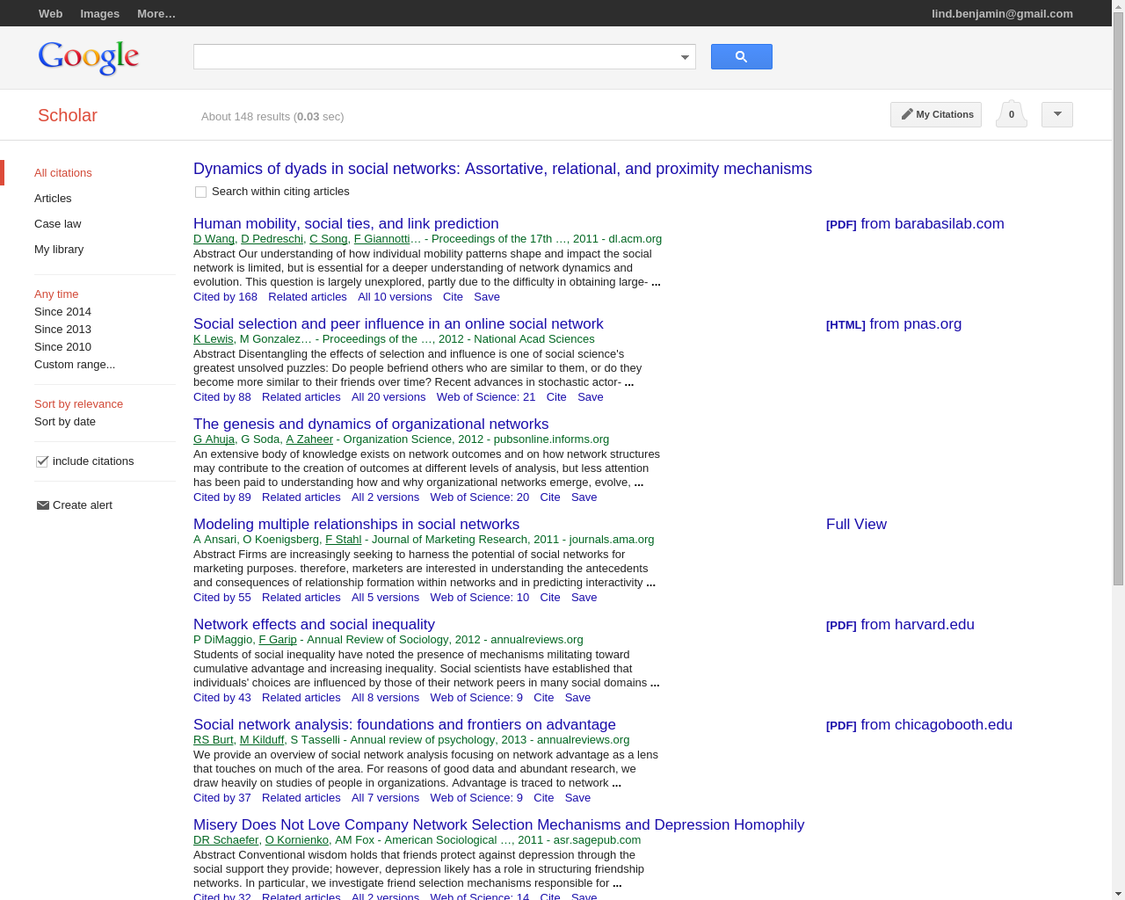The width and height of the screenshot is (1125, 900).
Task: Click Cited by 89
Action: pos(222,497)
